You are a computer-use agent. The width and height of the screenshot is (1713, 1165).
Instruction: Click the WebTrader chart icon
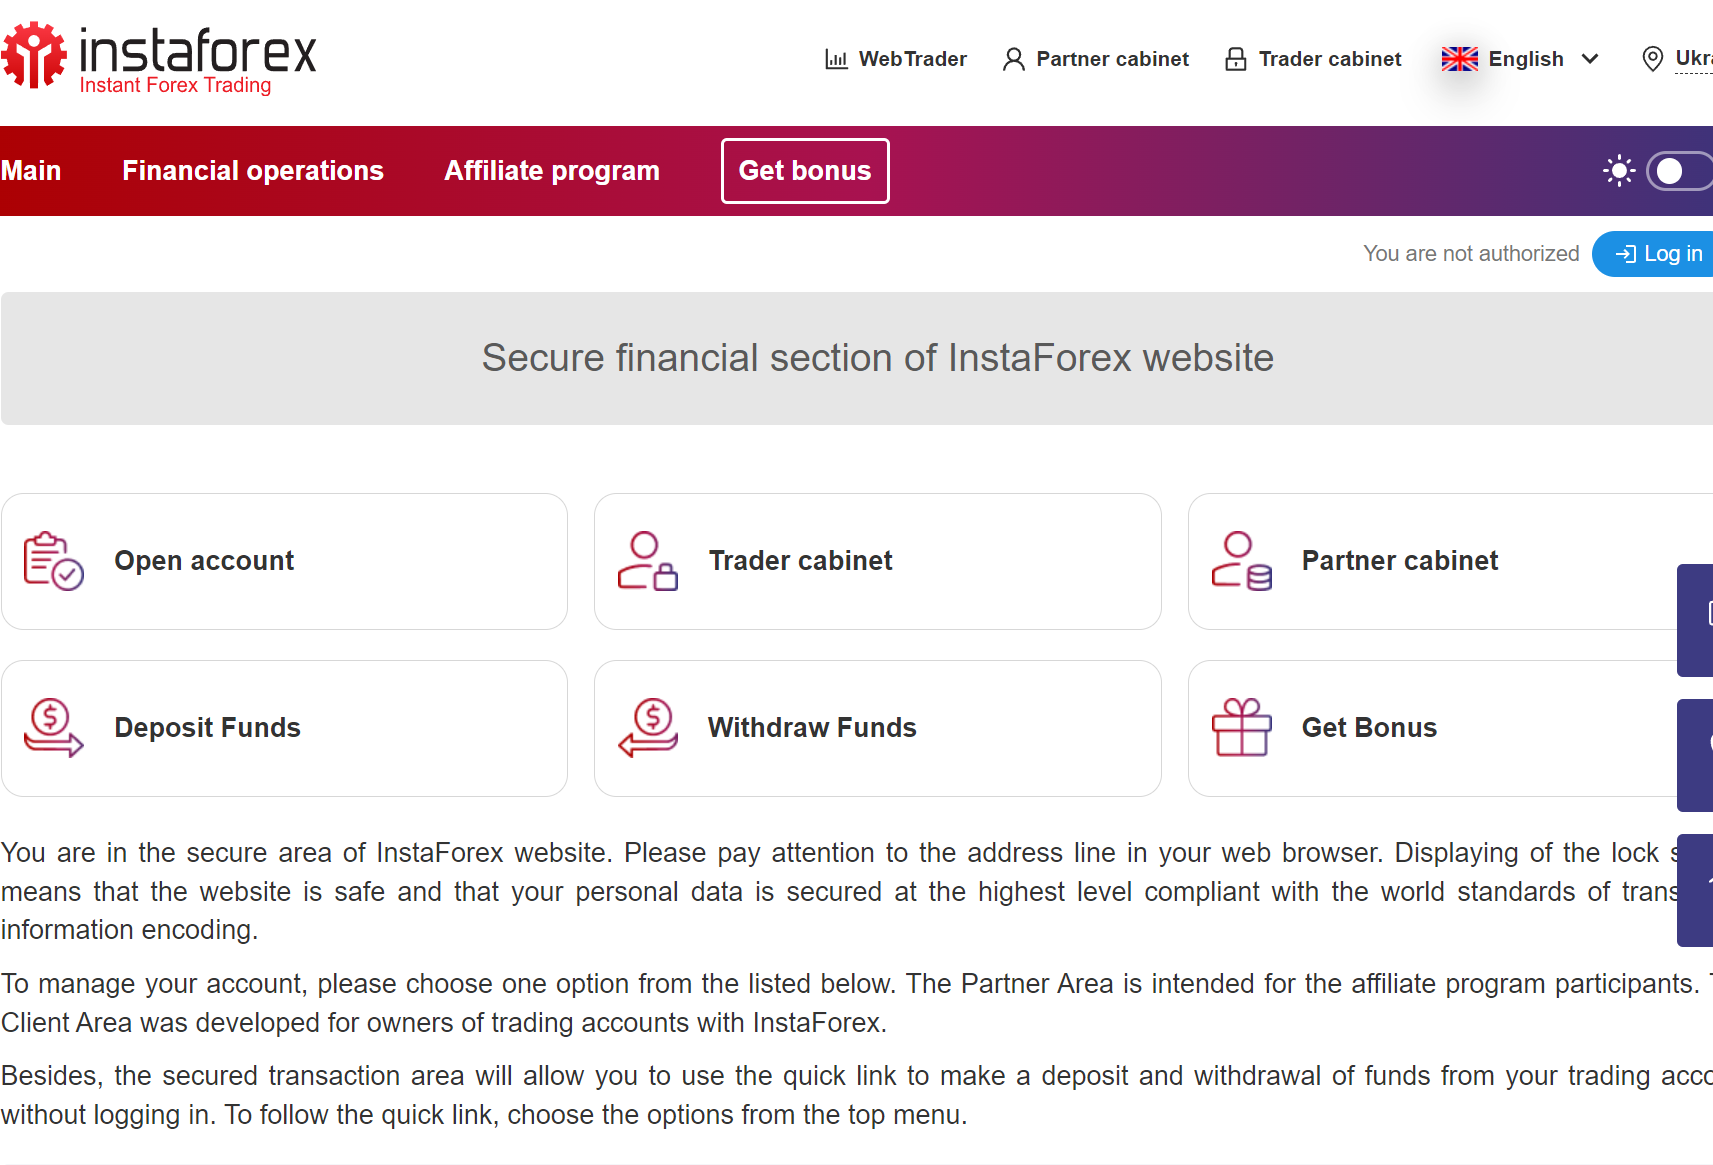pyautogui.click(x=836, y=59)
